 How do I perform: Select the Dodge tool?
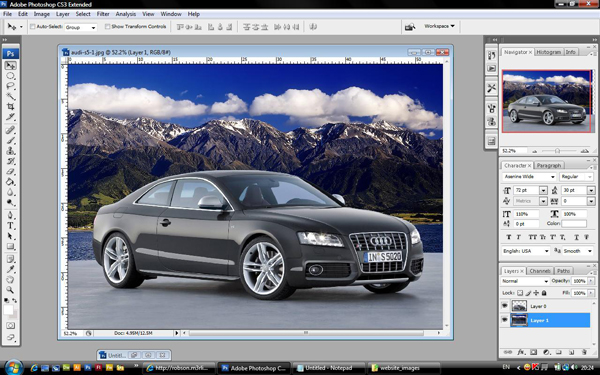(x=10, y=202)
